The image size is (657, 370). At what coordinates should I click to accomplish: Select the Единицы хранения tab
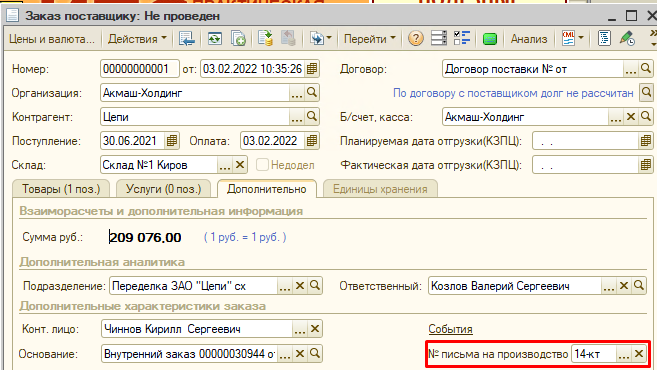380,189
